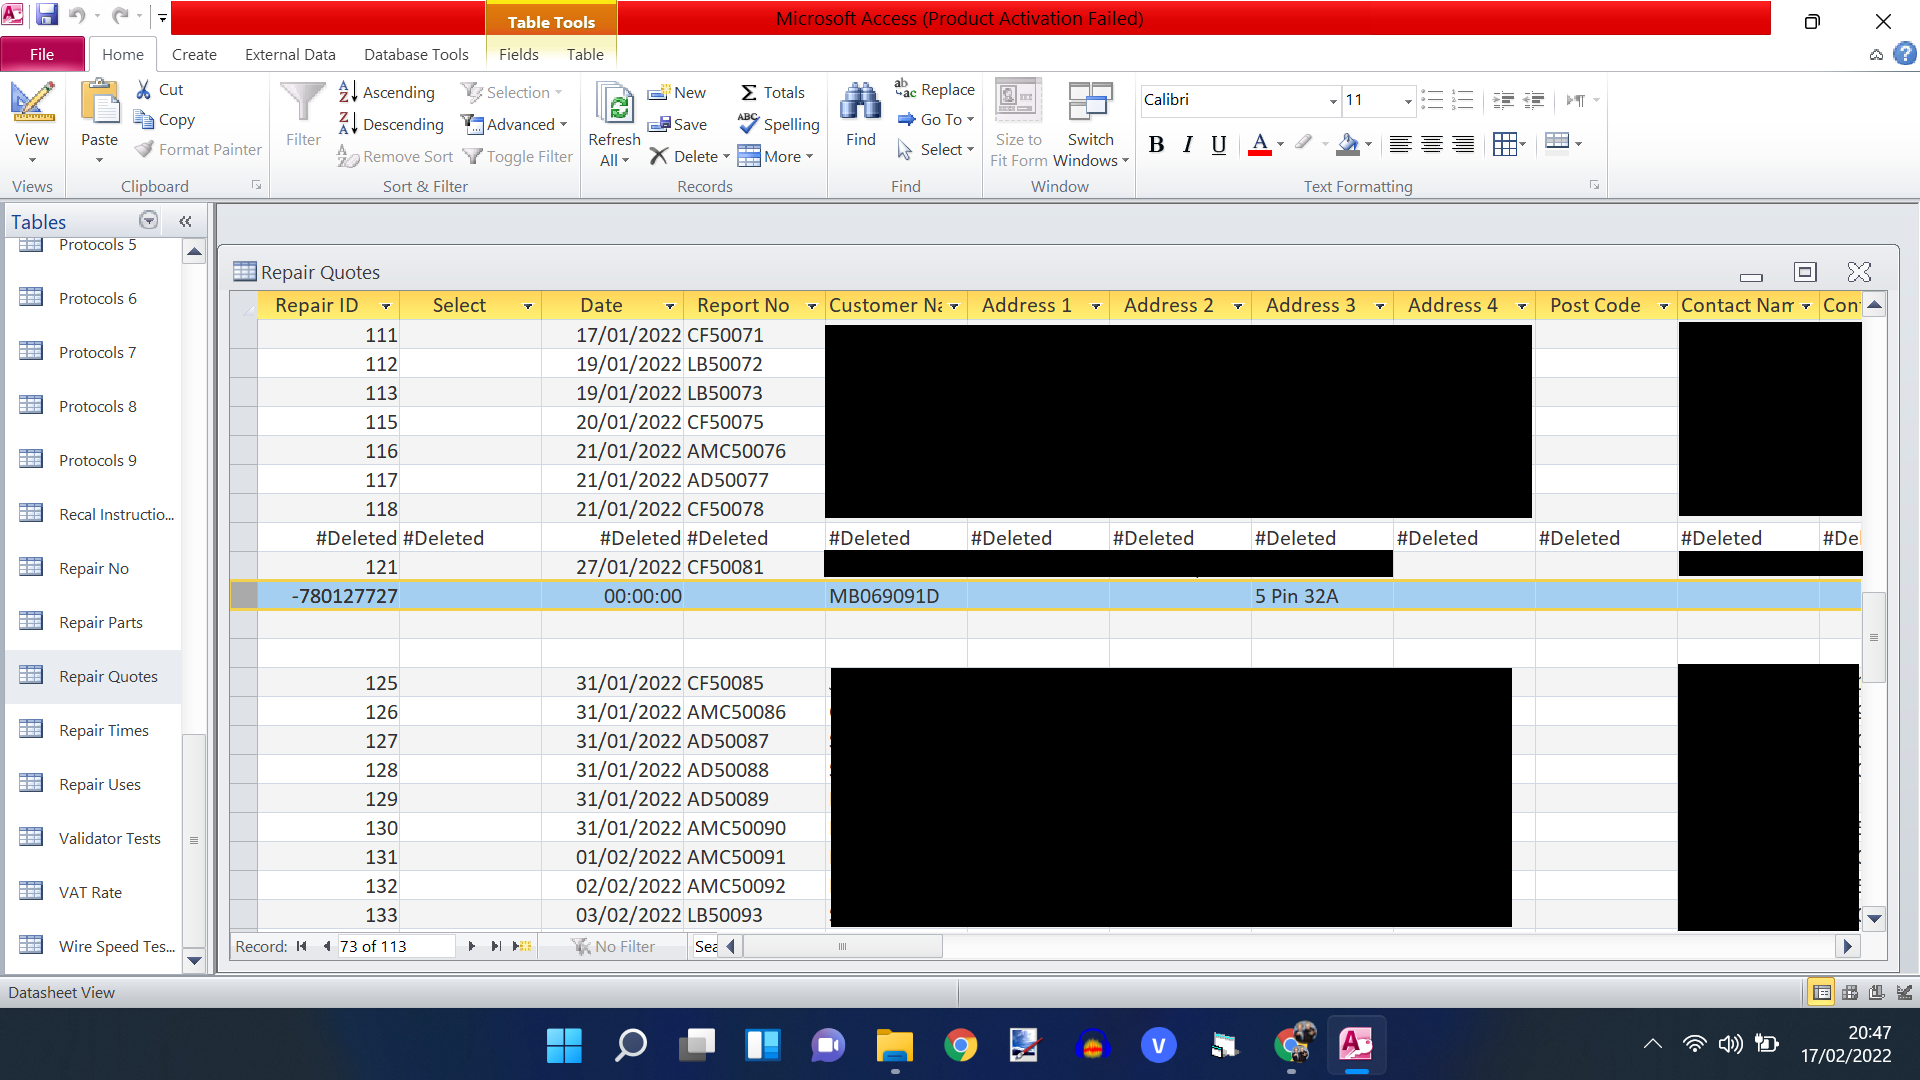
Task: Open the Calibri font name dropdown
Action: [1333, 101]
